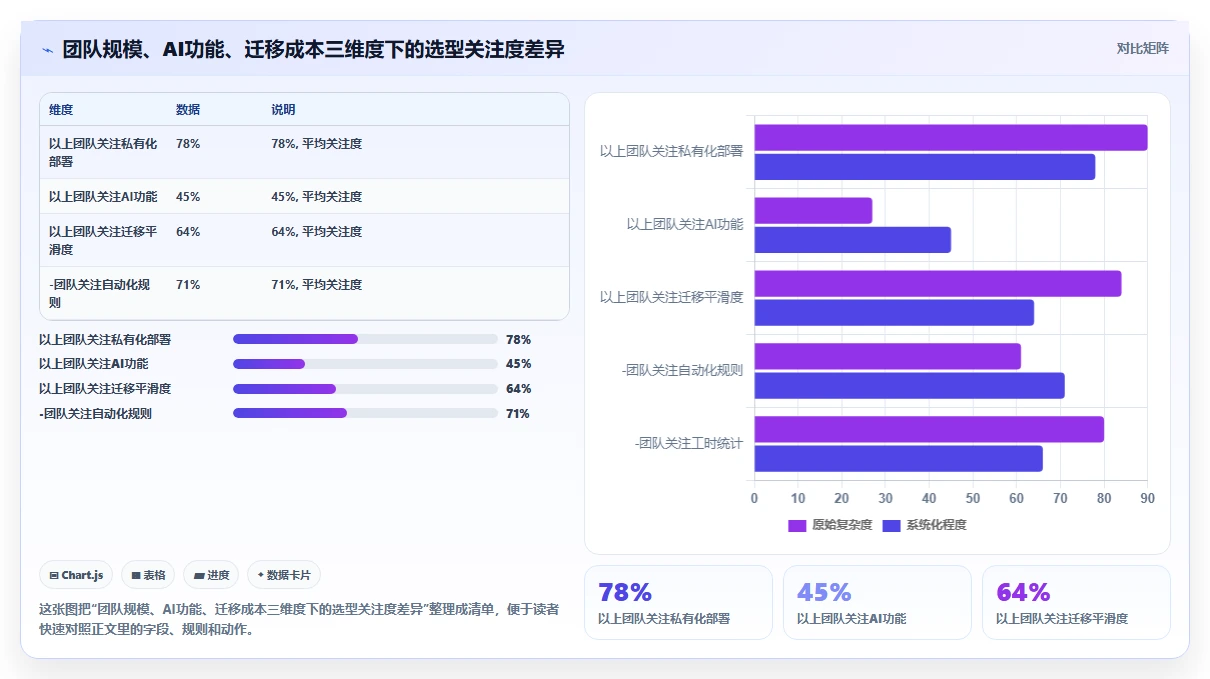Viewport: 1210px width, 679px height.
Task: Click table cell 71%, 平均关注度
Action: coord(317,285)
